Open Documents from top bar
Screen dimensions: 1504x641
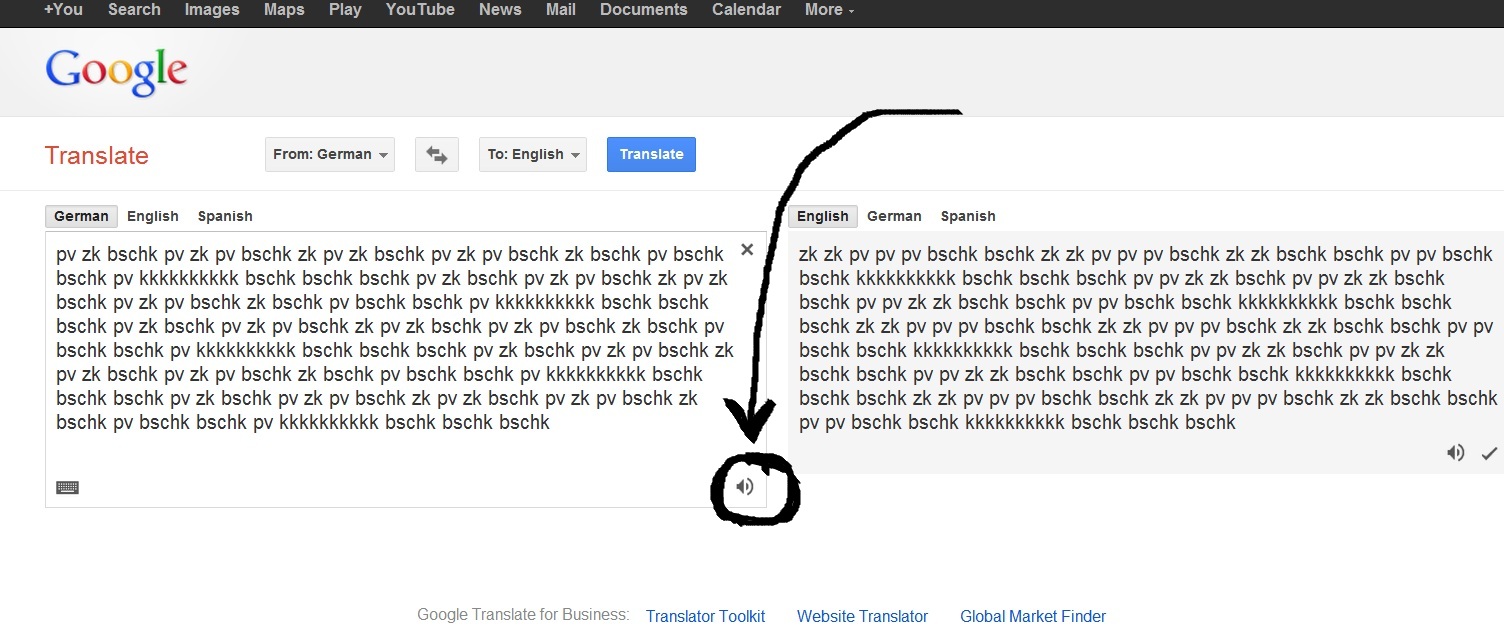(644, 10)
